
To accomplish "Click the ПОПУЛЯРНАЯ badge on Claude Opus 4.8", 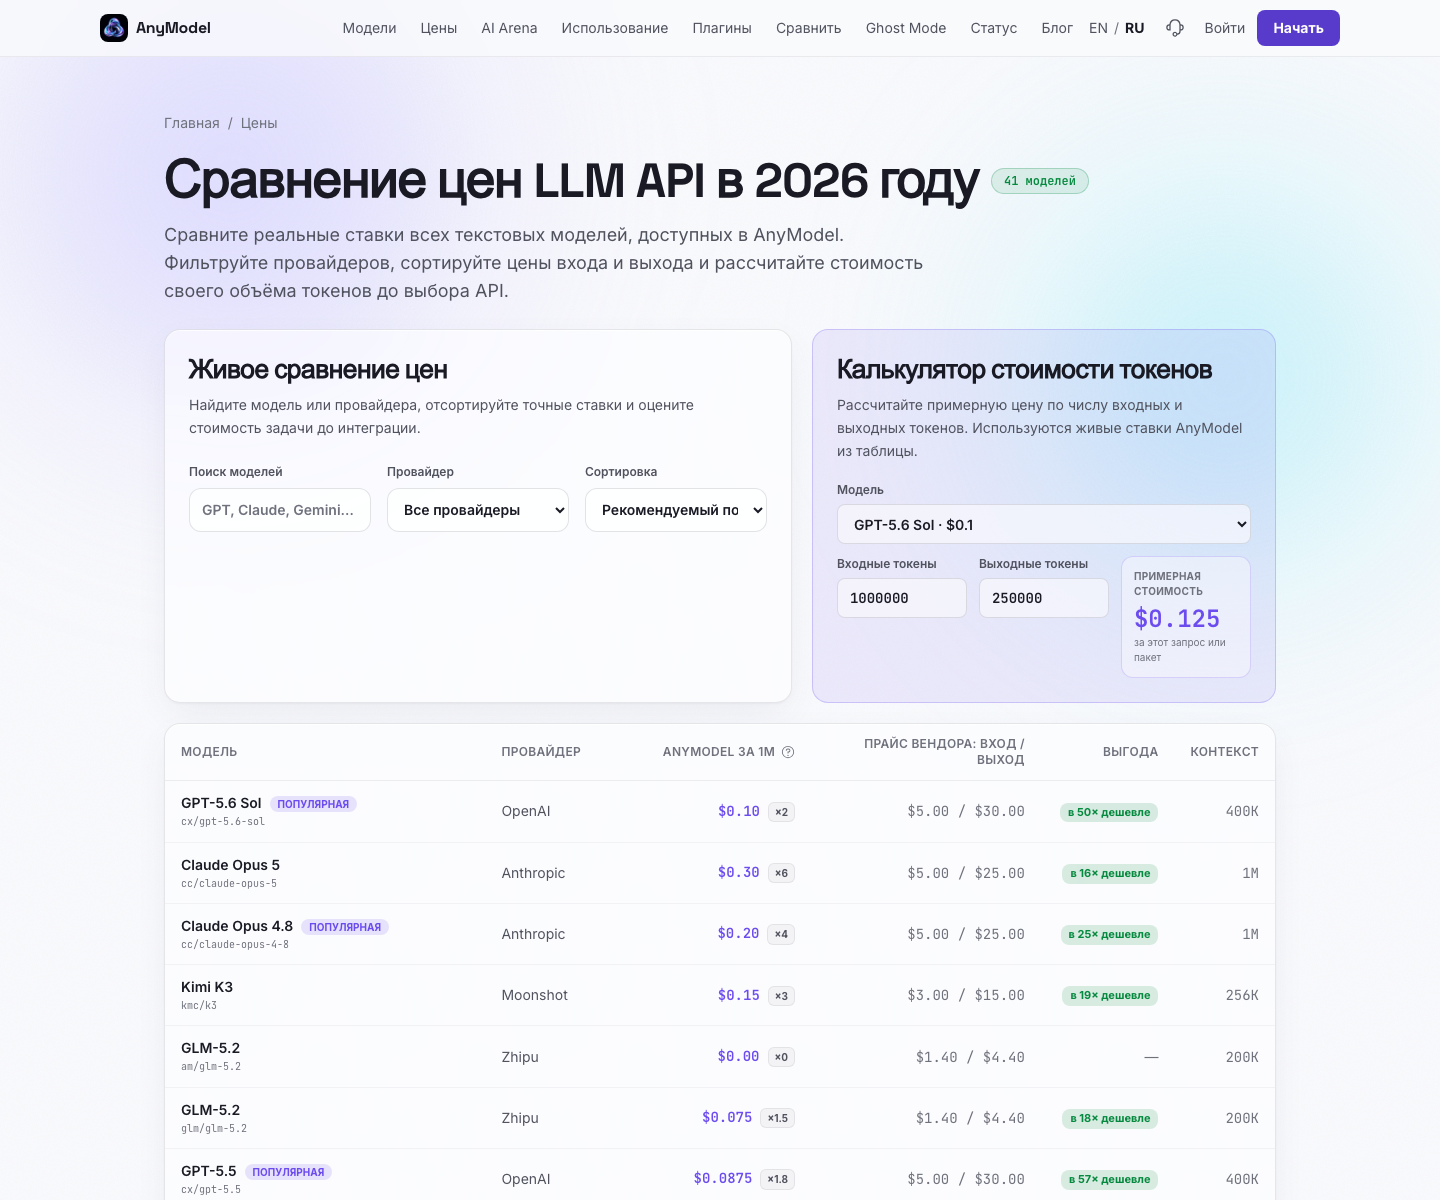I will (x=345, y=927).
